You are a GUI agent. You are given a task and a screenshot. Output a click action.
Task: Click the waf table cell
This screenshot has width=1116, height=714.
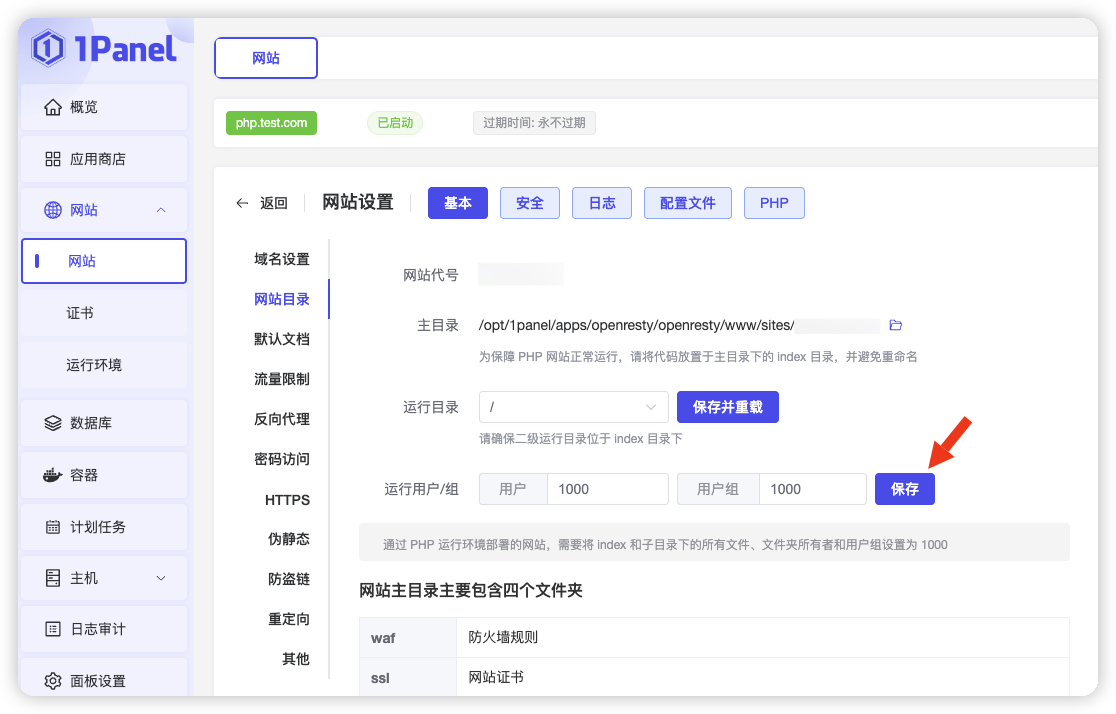coord(408,638)
